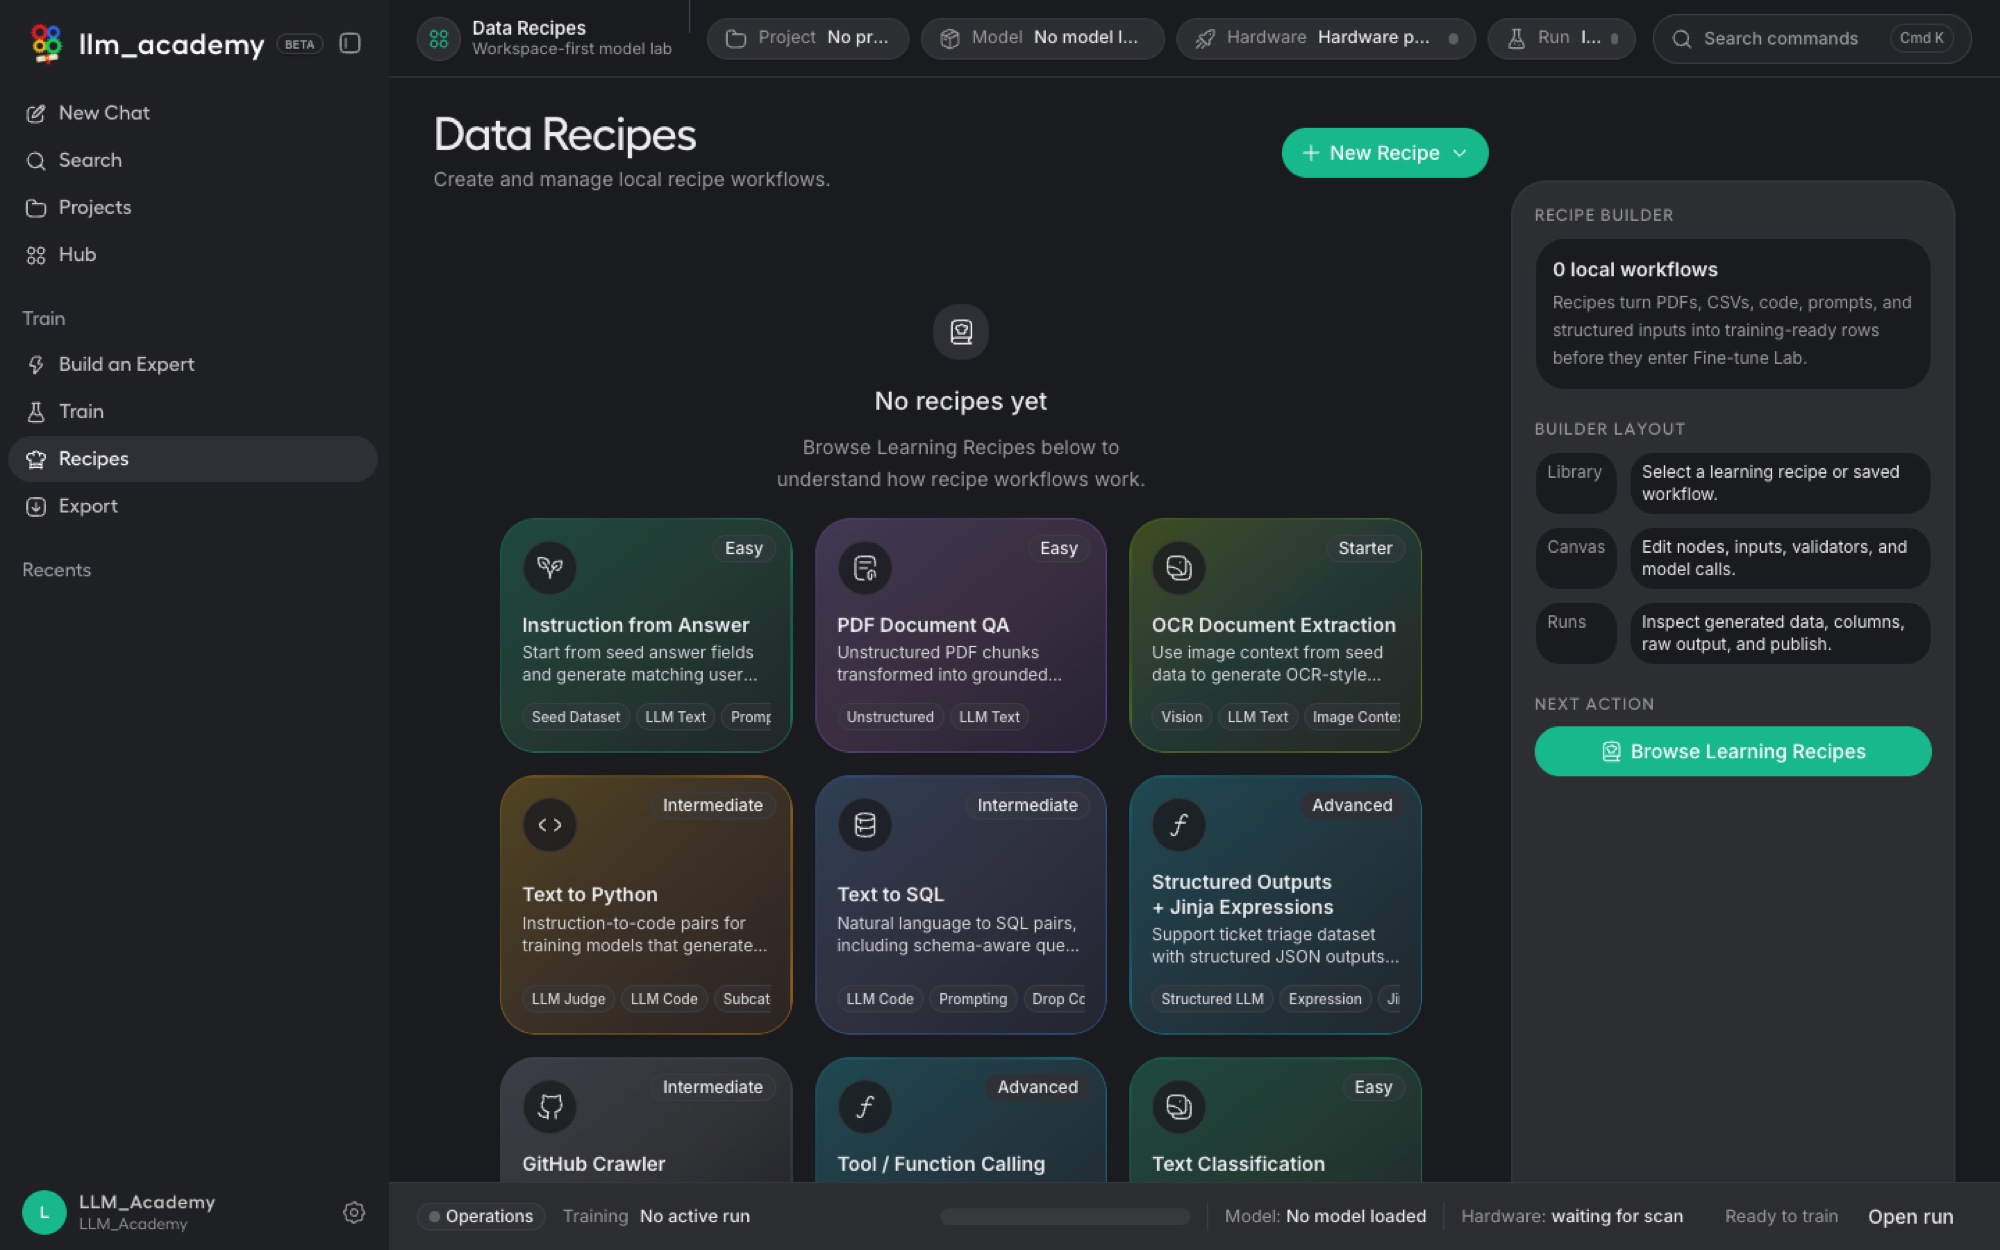Screen dimensions: 2000x1250
Task: Click the Data Recipes header grid icon
Action: [x=438, y=39]
